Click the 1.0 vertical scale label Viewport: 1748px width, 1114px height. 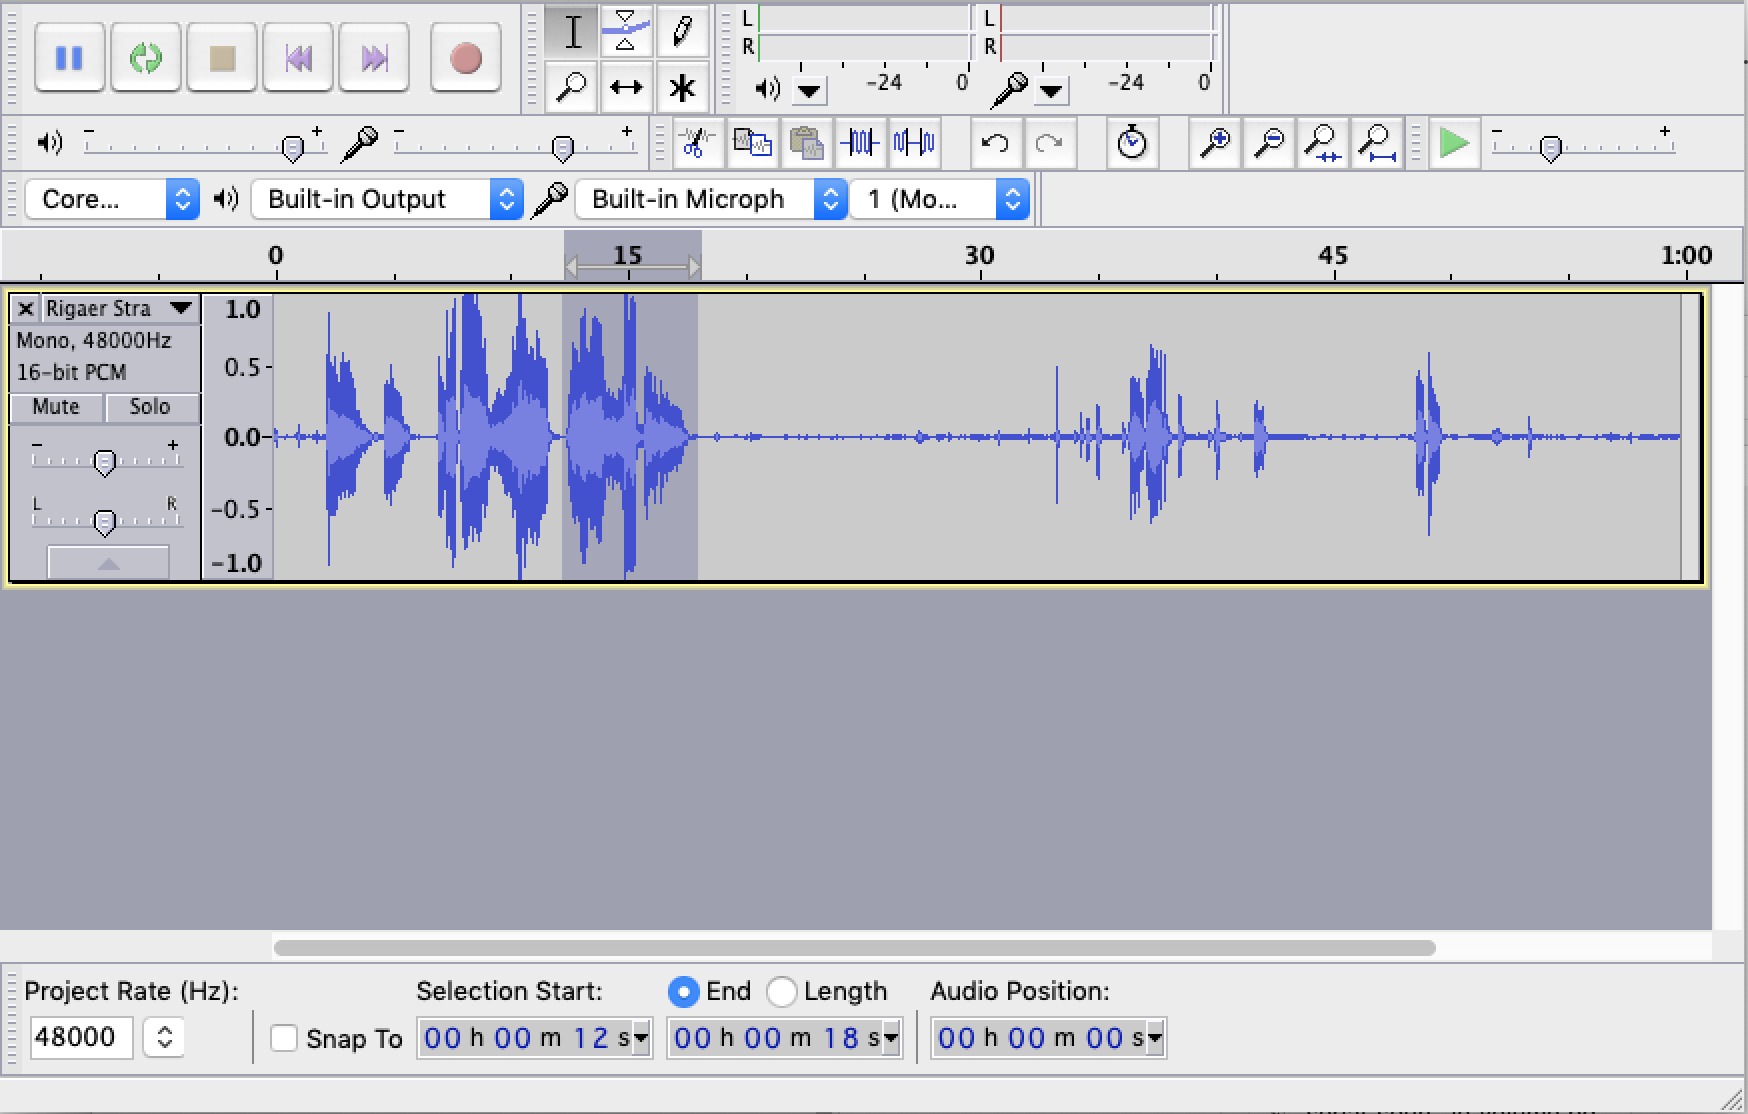[x=242, y=309]
